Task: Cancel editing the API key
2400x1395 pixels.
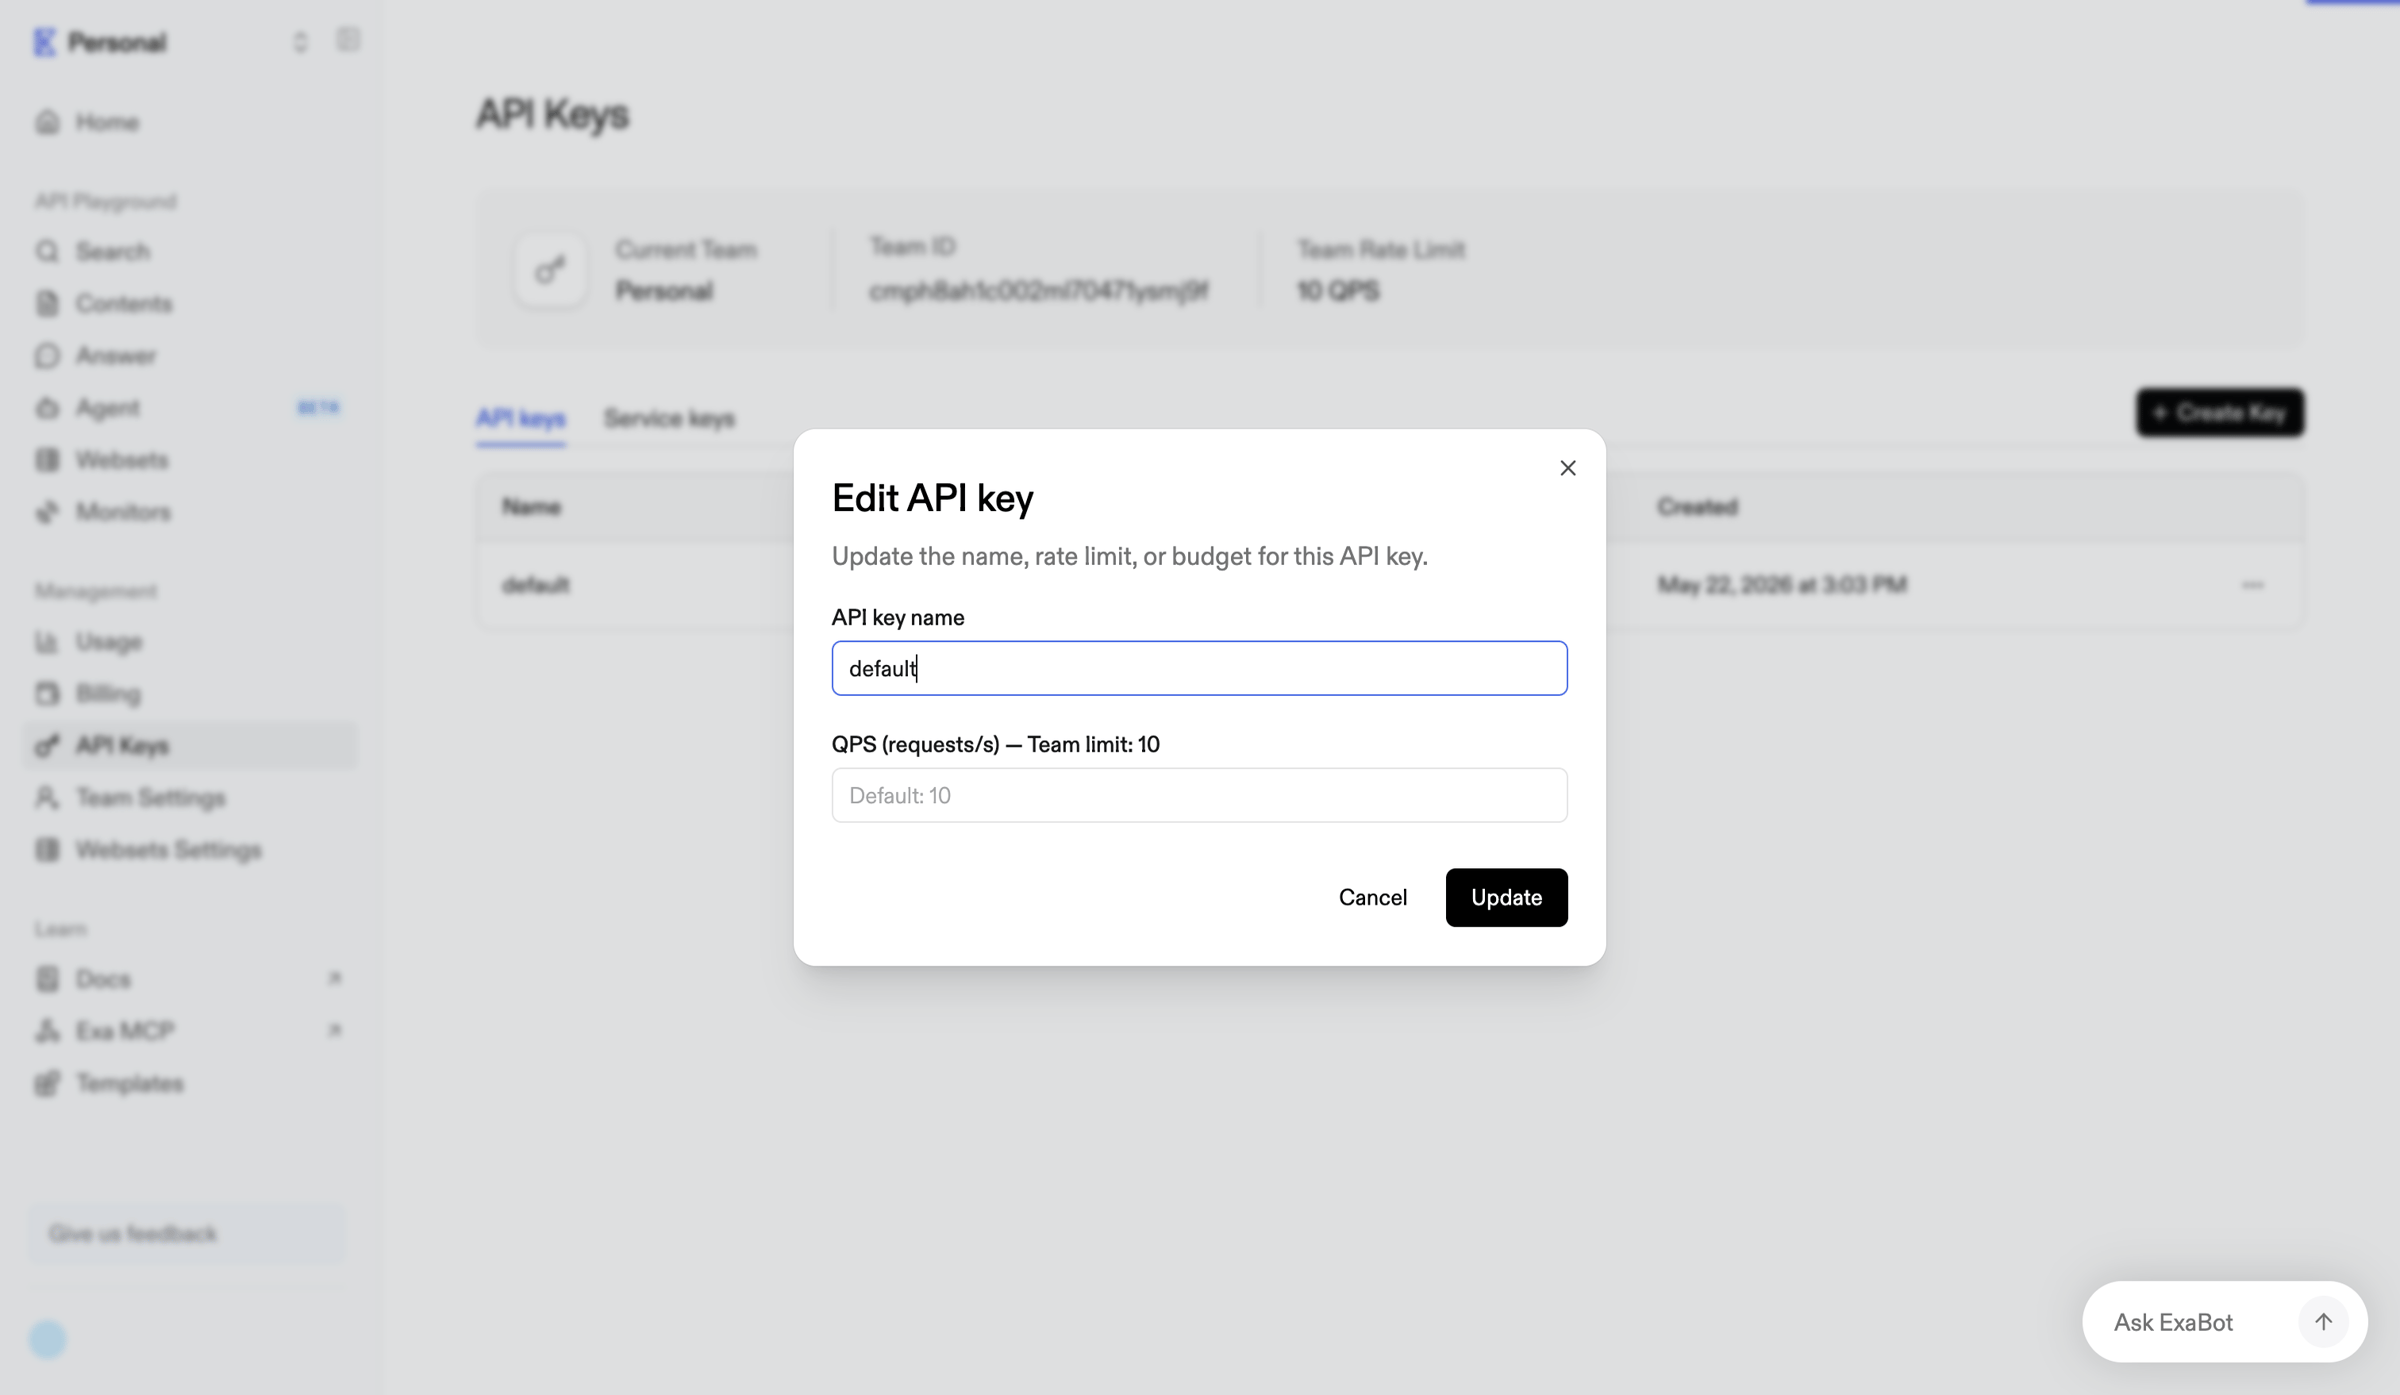Action: pos(1372,897)
